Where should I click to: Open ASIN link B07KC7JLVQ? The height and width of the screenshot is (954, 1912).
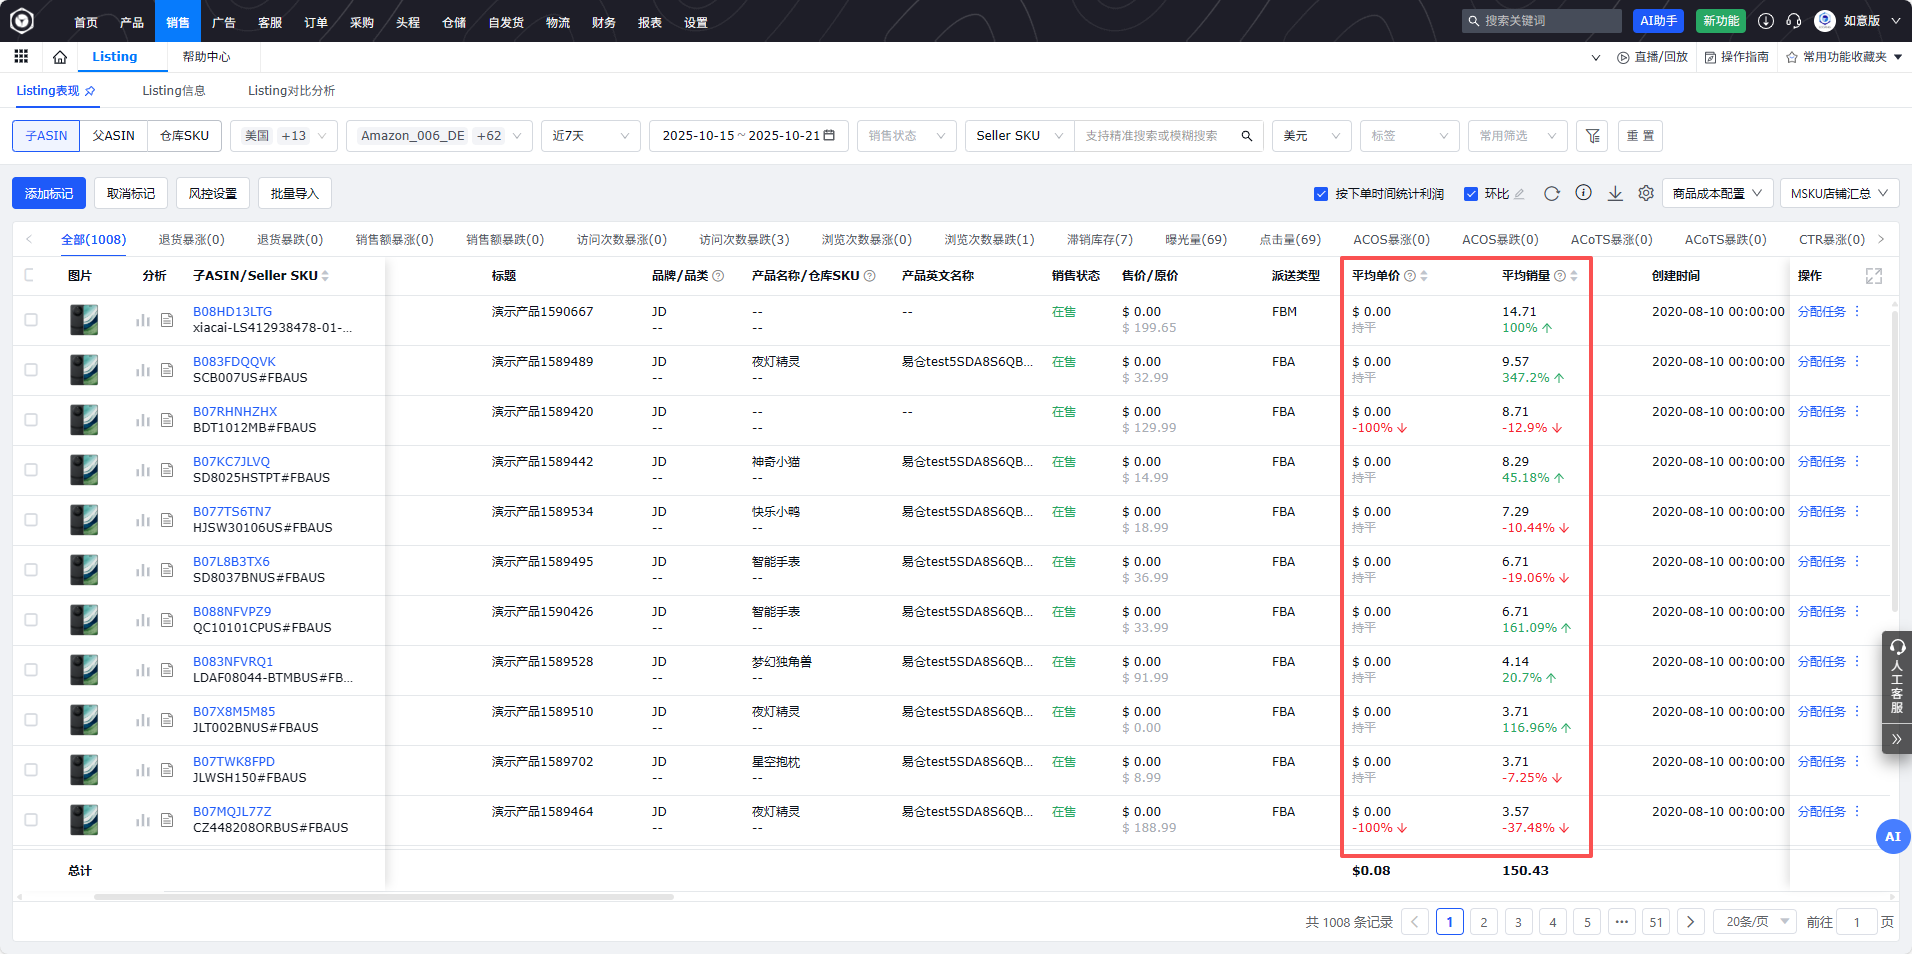tap(231, 462)
